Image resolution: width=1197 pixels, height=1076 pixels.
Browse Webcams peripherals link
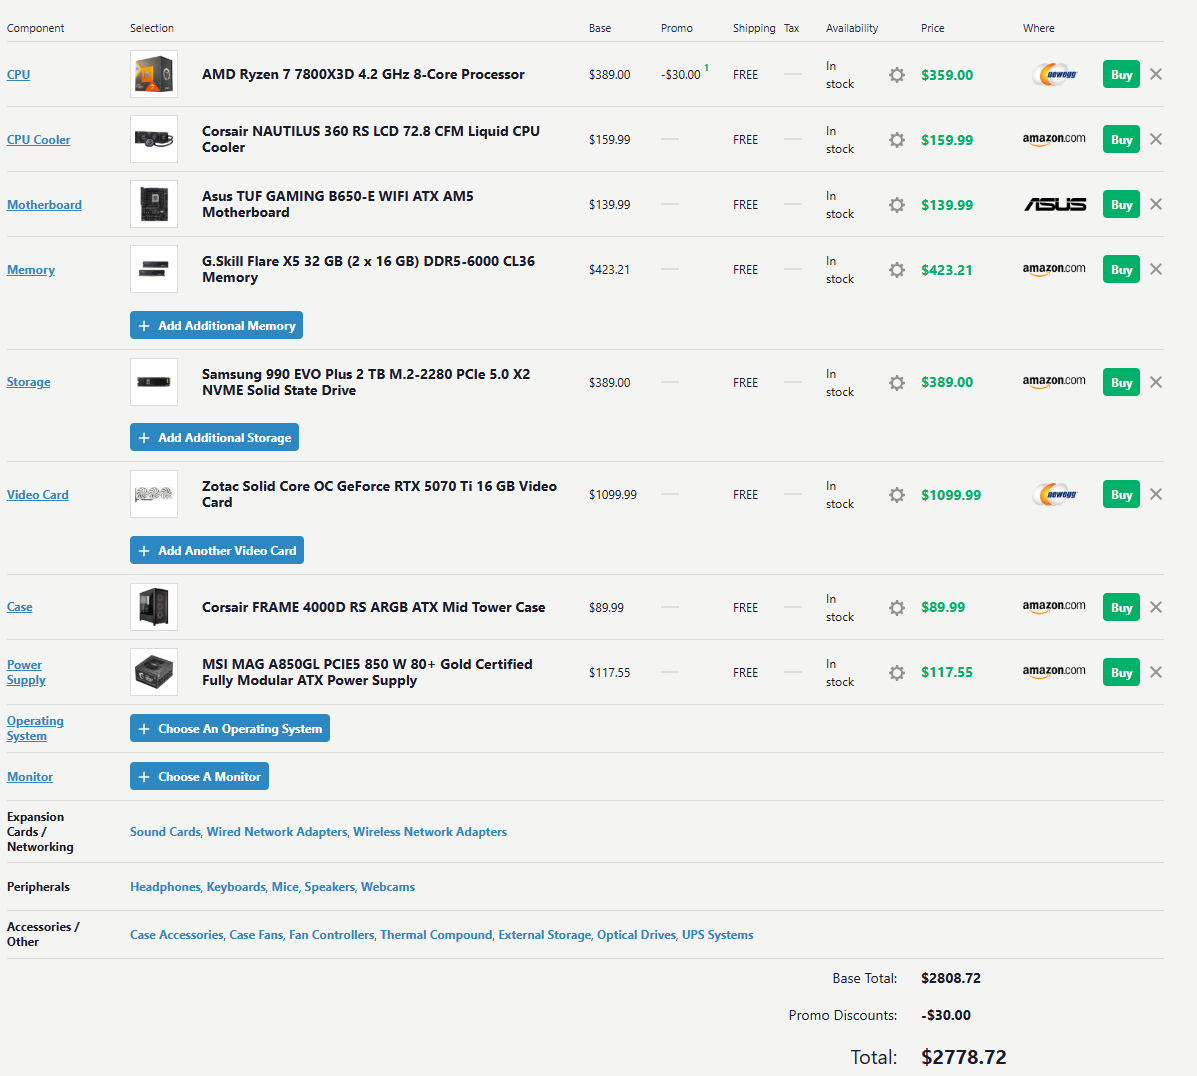[388, 887]
